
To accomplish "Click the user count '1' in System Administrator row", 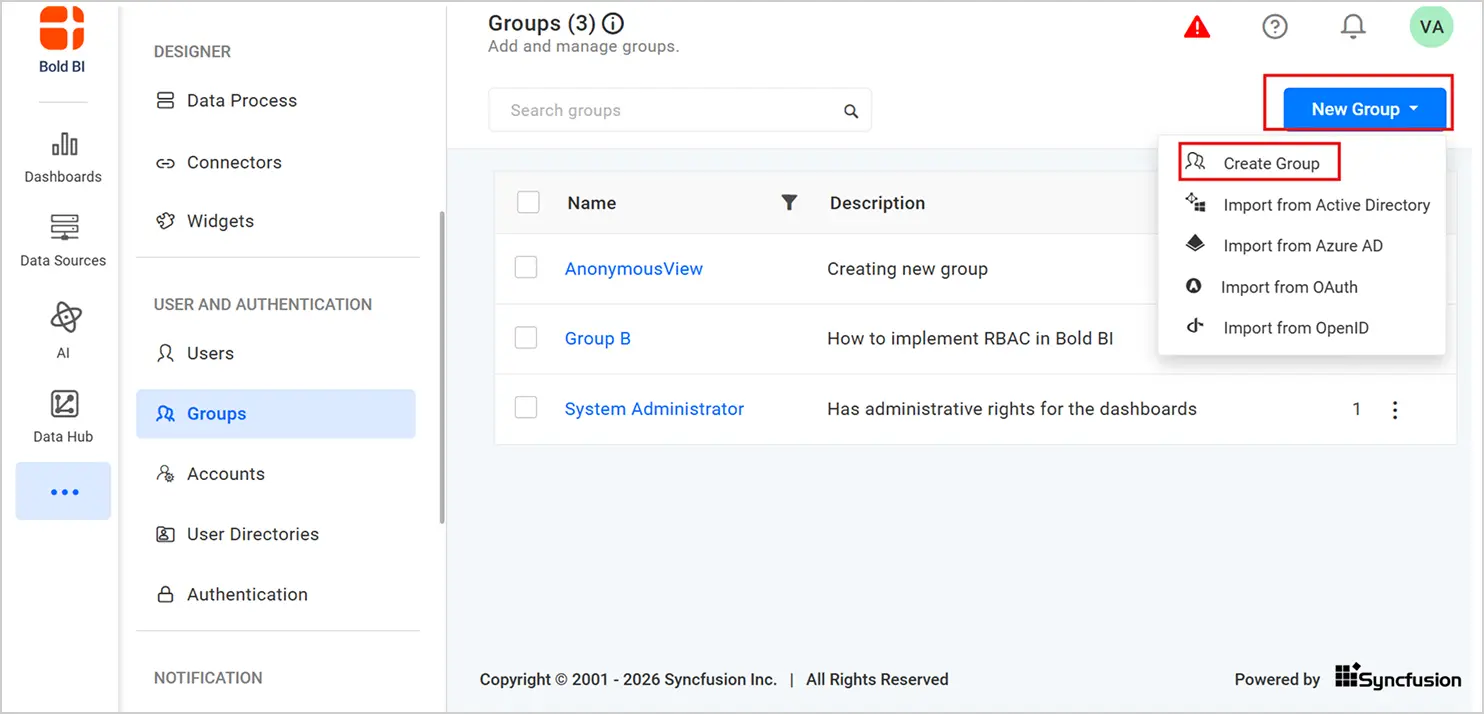I will click(x=1357, y=409).
